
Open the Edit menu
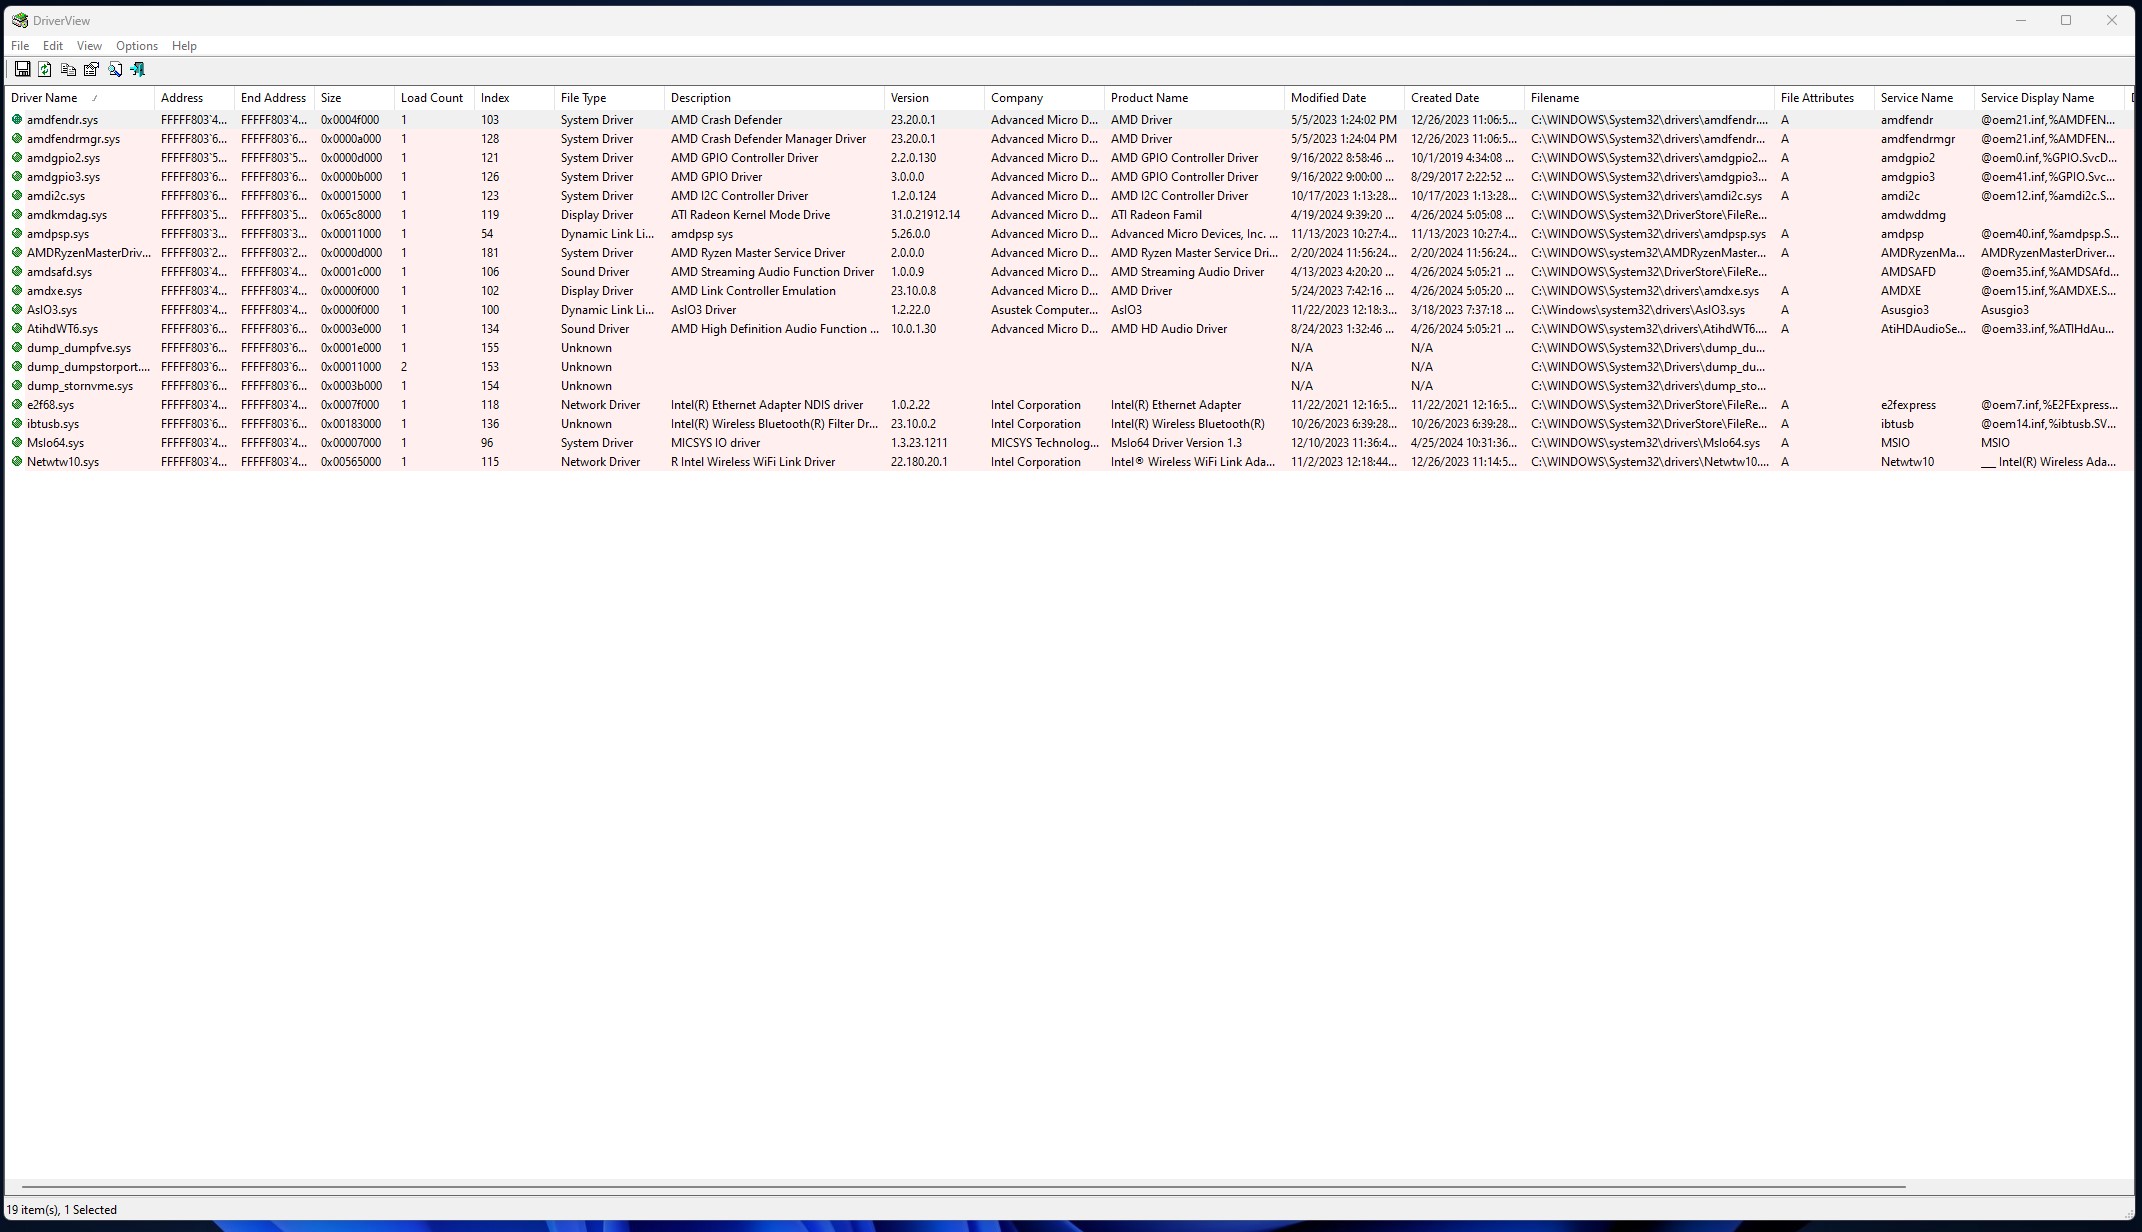point(53,46)
